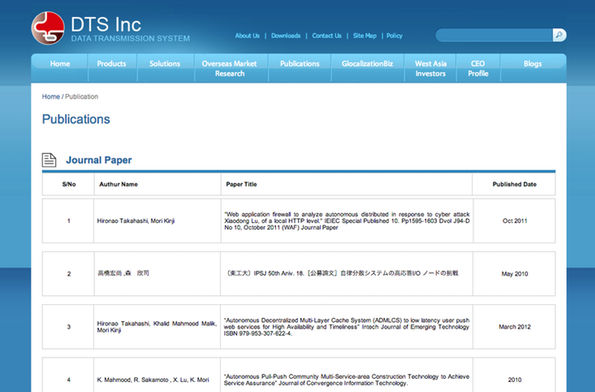This screenshot has height=392, width=595.
Task: Click the March 2012 date cell
Action: click(515, 327)
